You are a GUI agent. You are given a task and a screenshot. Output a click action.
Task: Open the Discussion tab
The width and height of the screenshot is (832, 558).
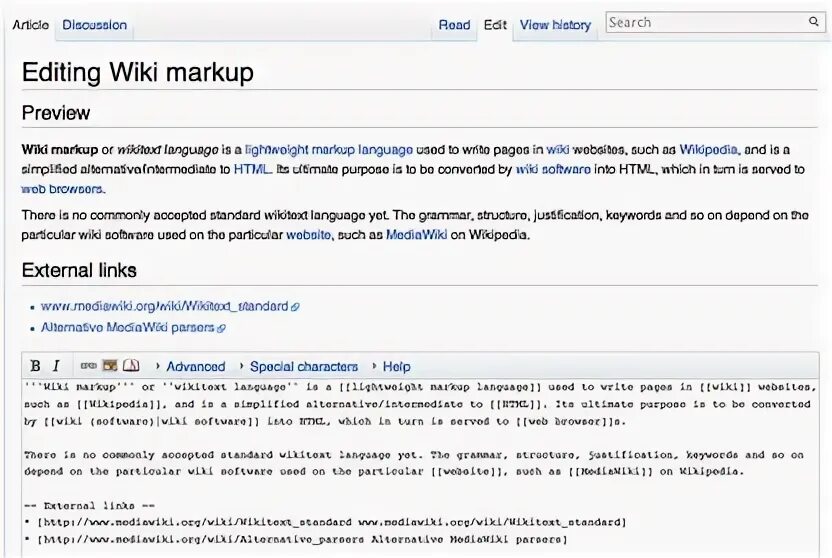point(94,25)
